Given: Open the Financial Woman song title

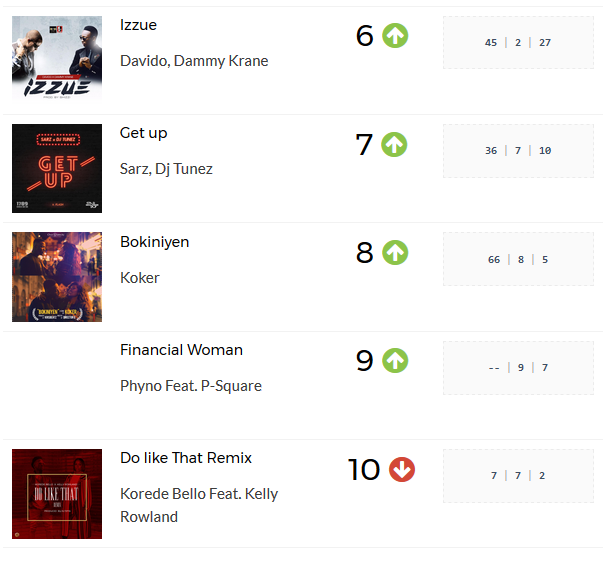Looking at the screenshot, I should 181,350.
